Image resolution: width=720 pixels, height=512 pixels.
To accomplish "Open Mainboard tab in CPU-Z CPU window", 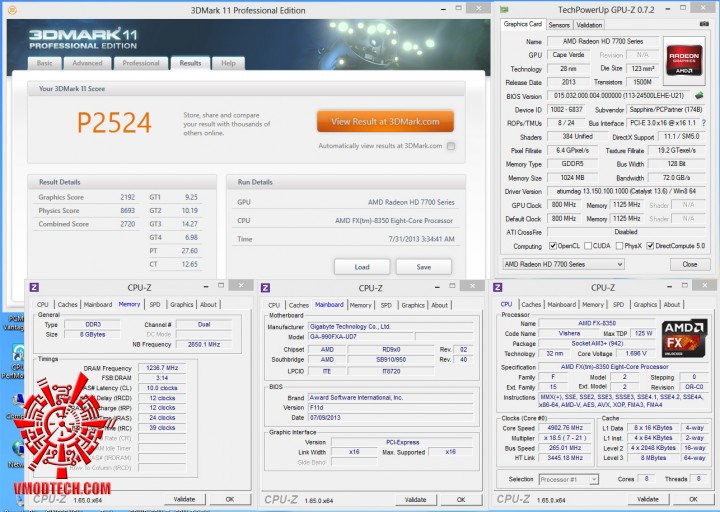I will pyautogui.click(x=561, y=304).
